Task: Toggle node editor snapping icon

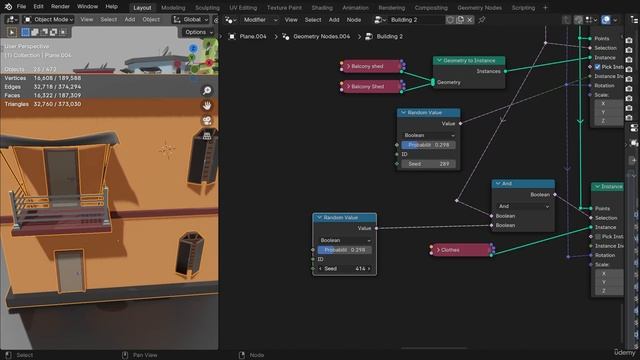Action: pyautogui.click(x=578, y=20)
